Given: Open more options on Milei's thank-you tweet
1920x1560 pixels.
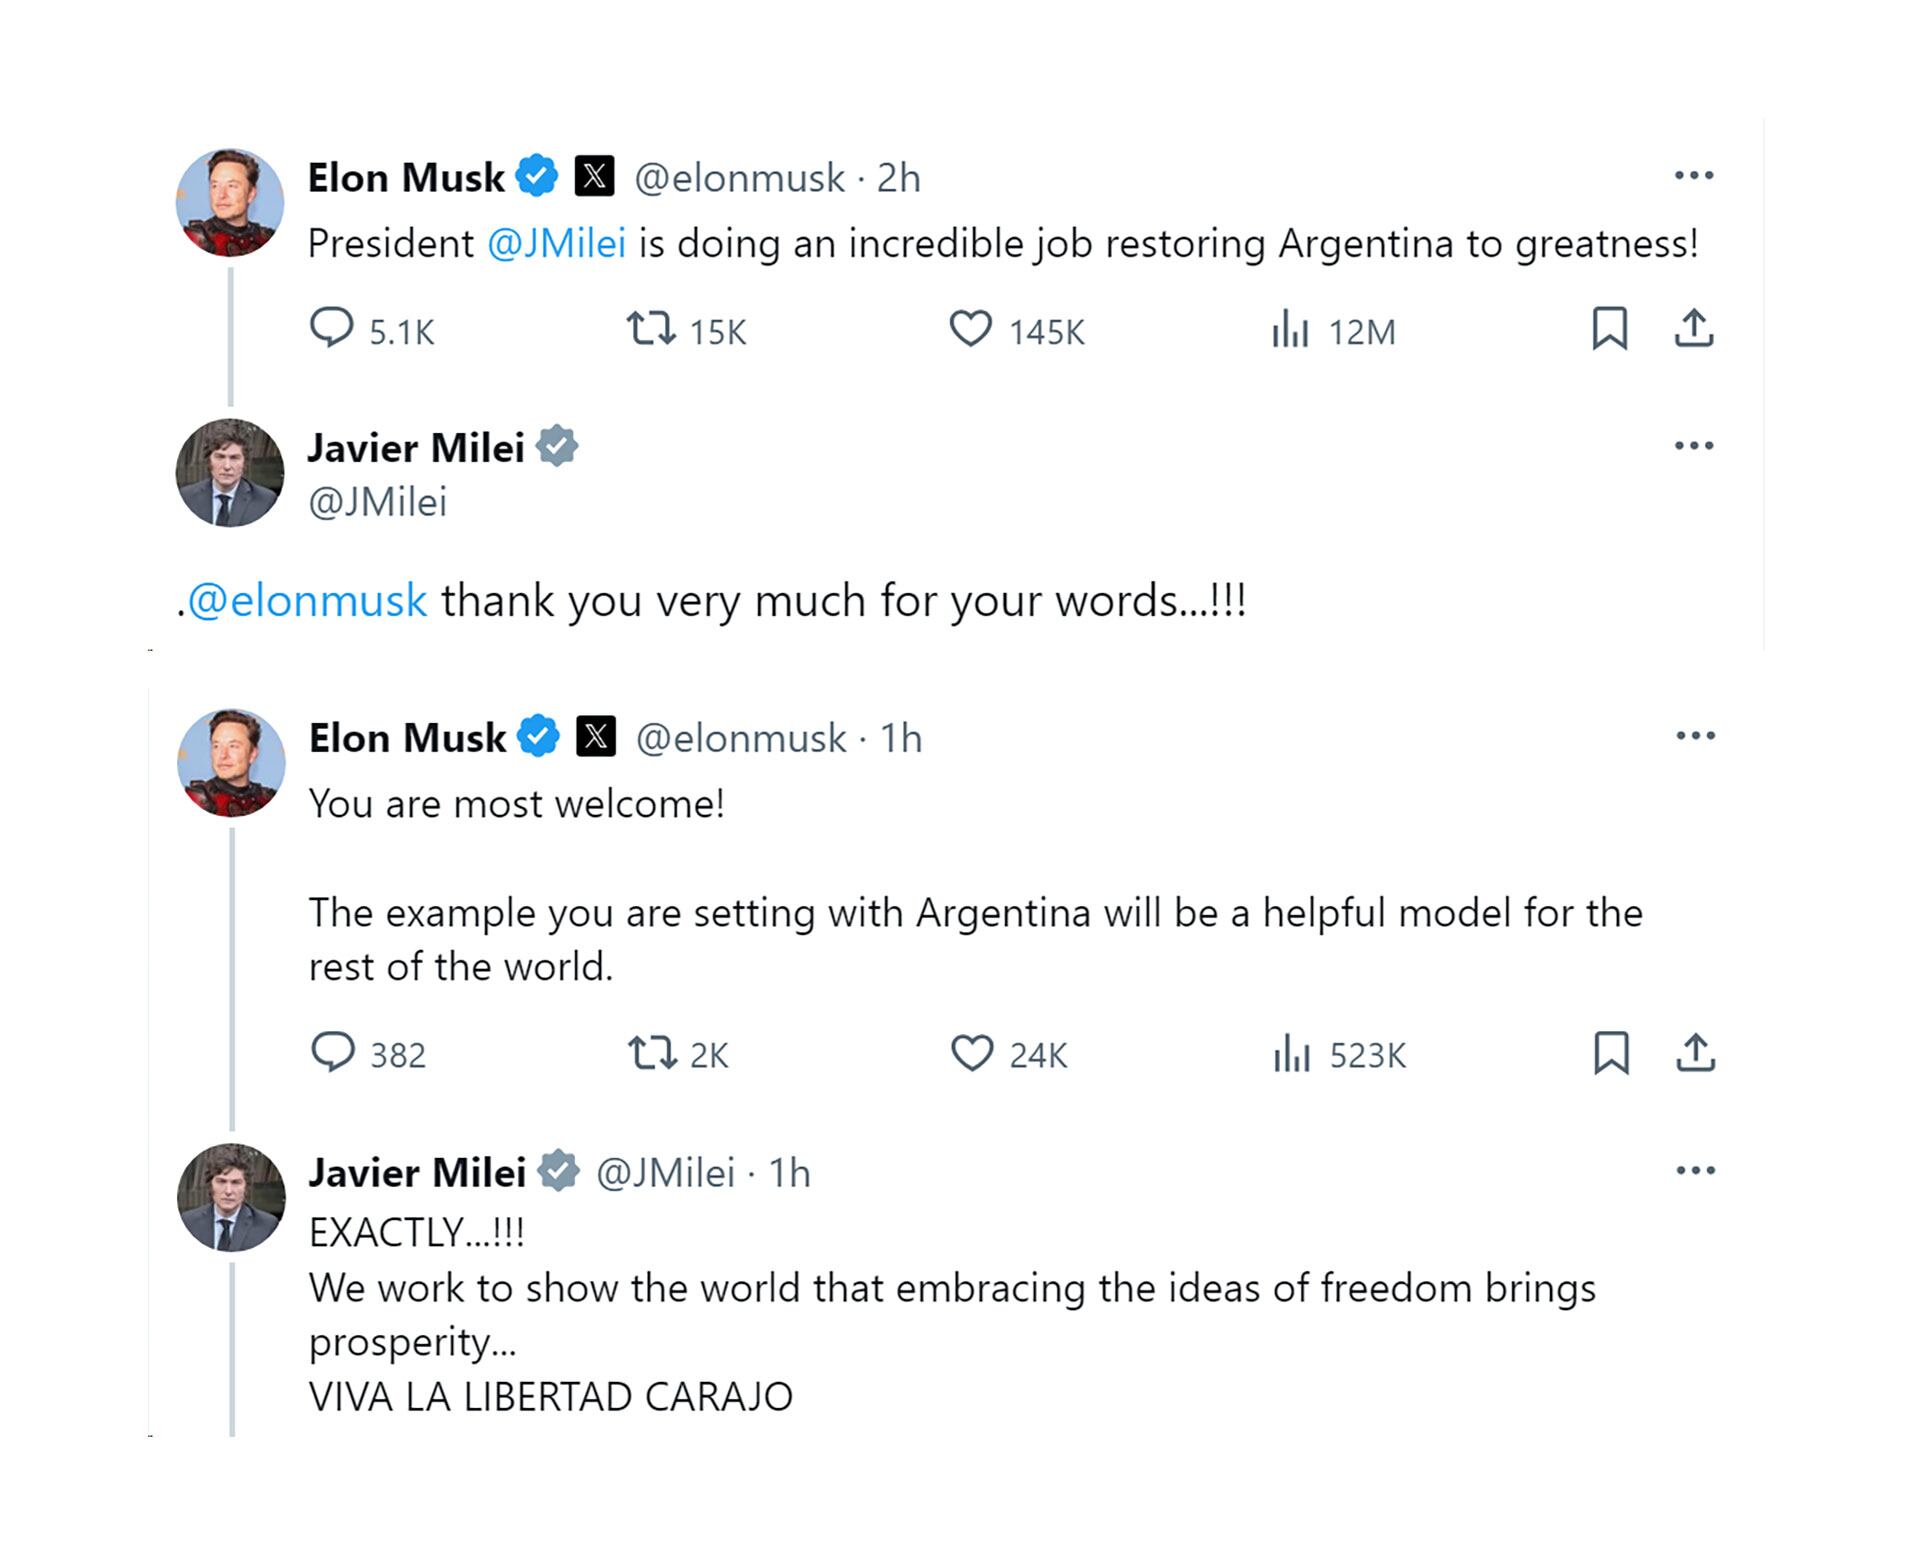Looking at the screenshot, I should [x=1694, y=446].
